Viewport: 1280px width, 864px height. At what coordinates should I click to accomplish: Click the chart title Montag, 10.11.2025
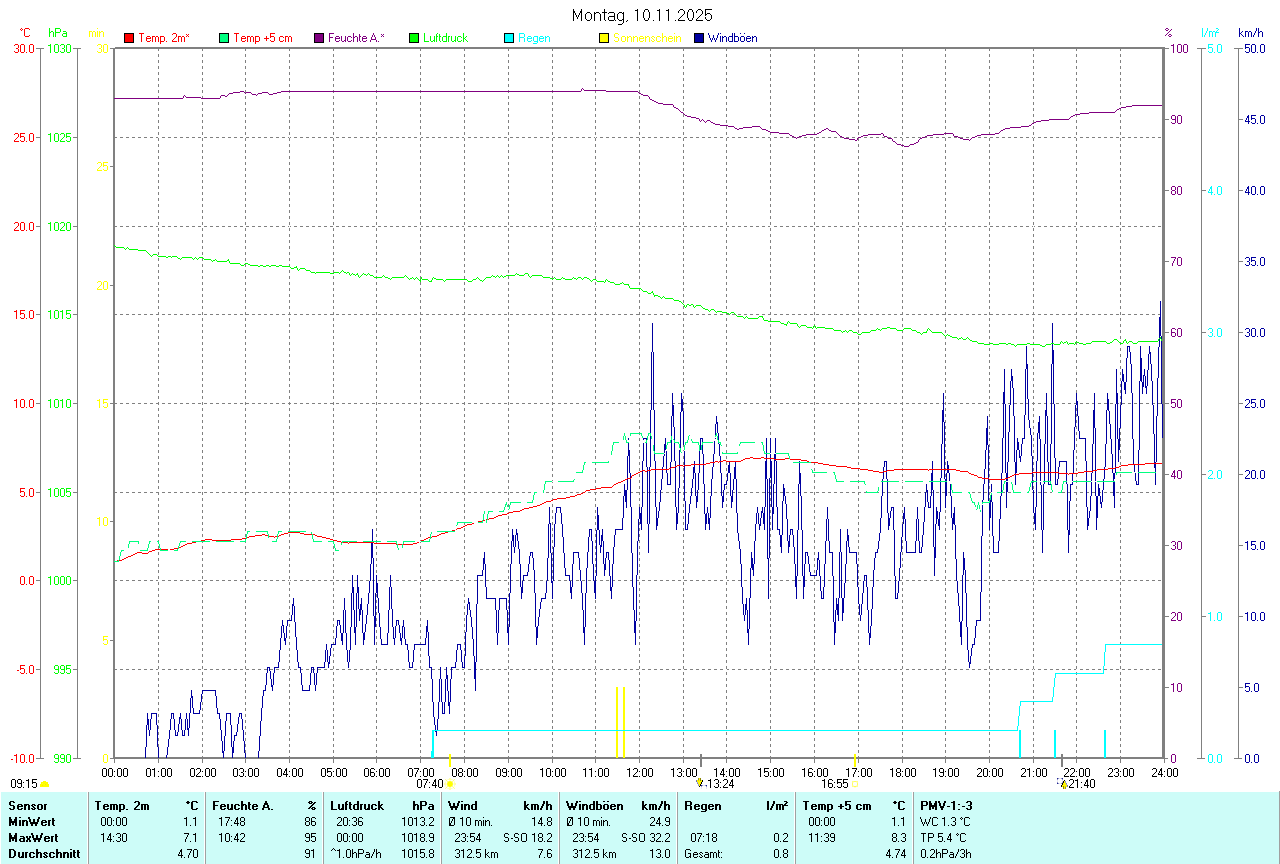[642, 15]
